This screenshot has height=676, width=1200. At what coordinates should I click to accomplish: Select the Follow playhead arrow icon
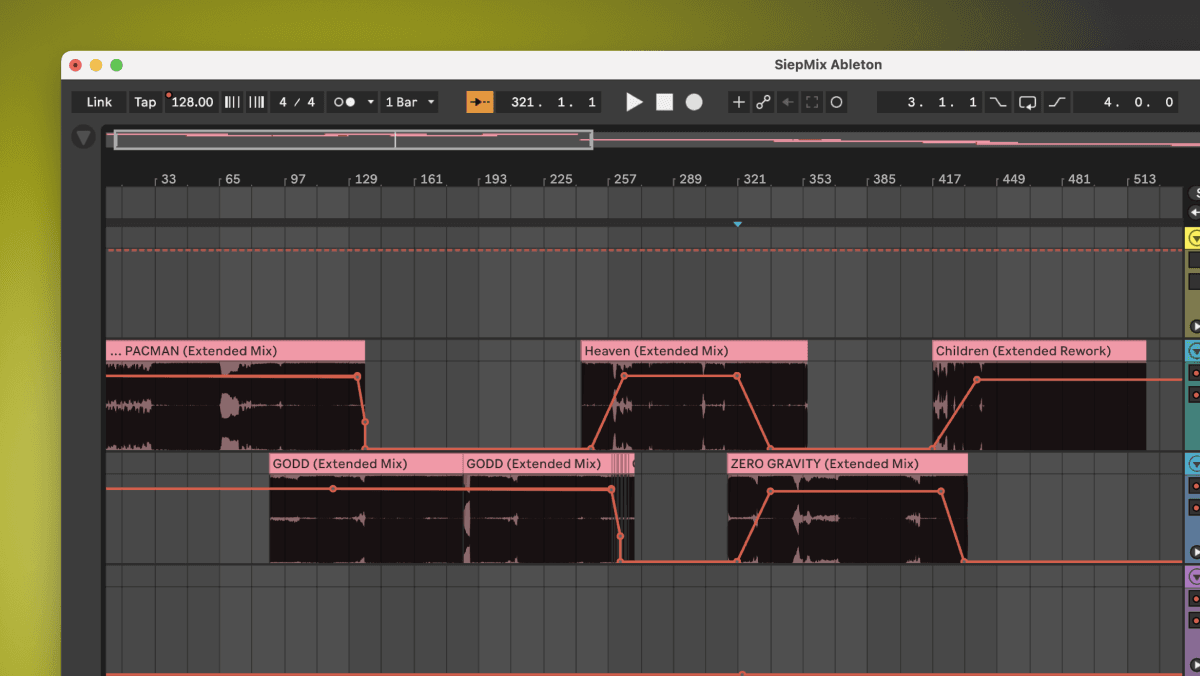[480, 101]
